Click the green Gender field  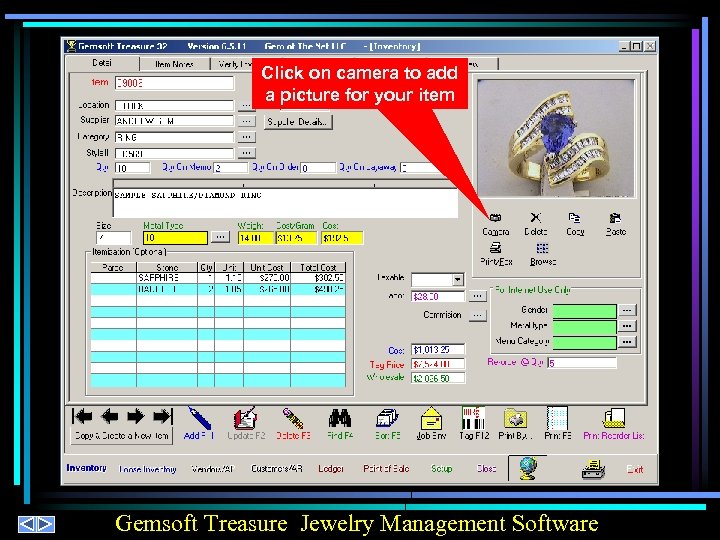(584, 311)
